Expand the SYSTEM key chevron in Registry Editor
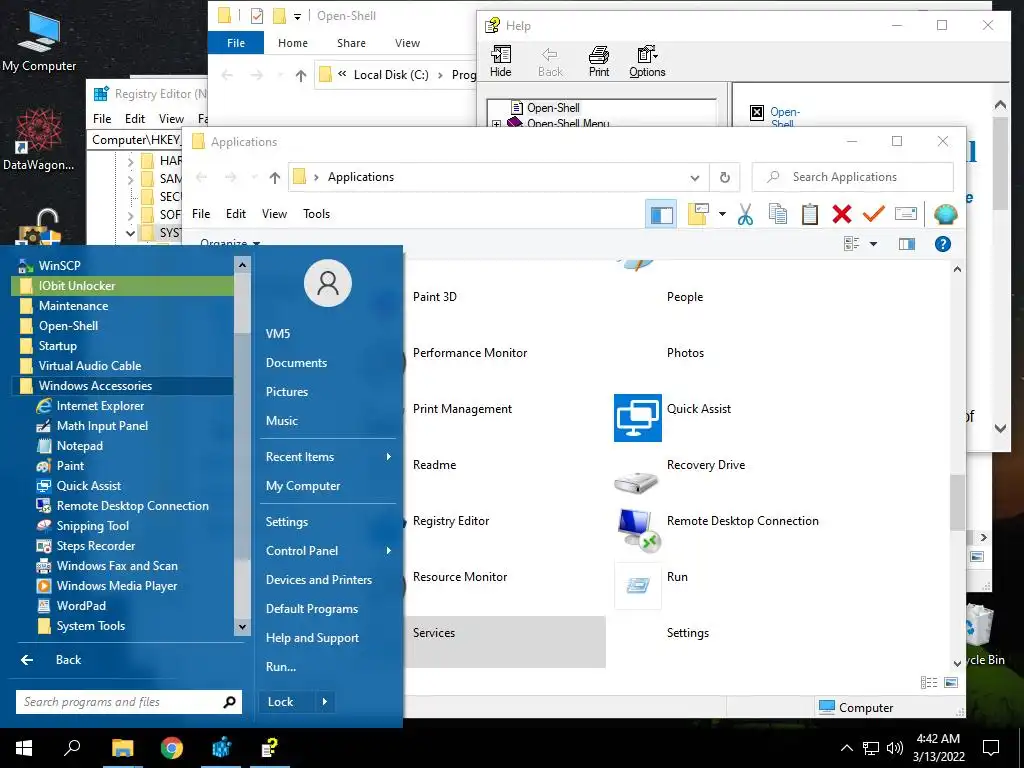The height and width of the screenshot is (768, 1024). click(131, 232)
